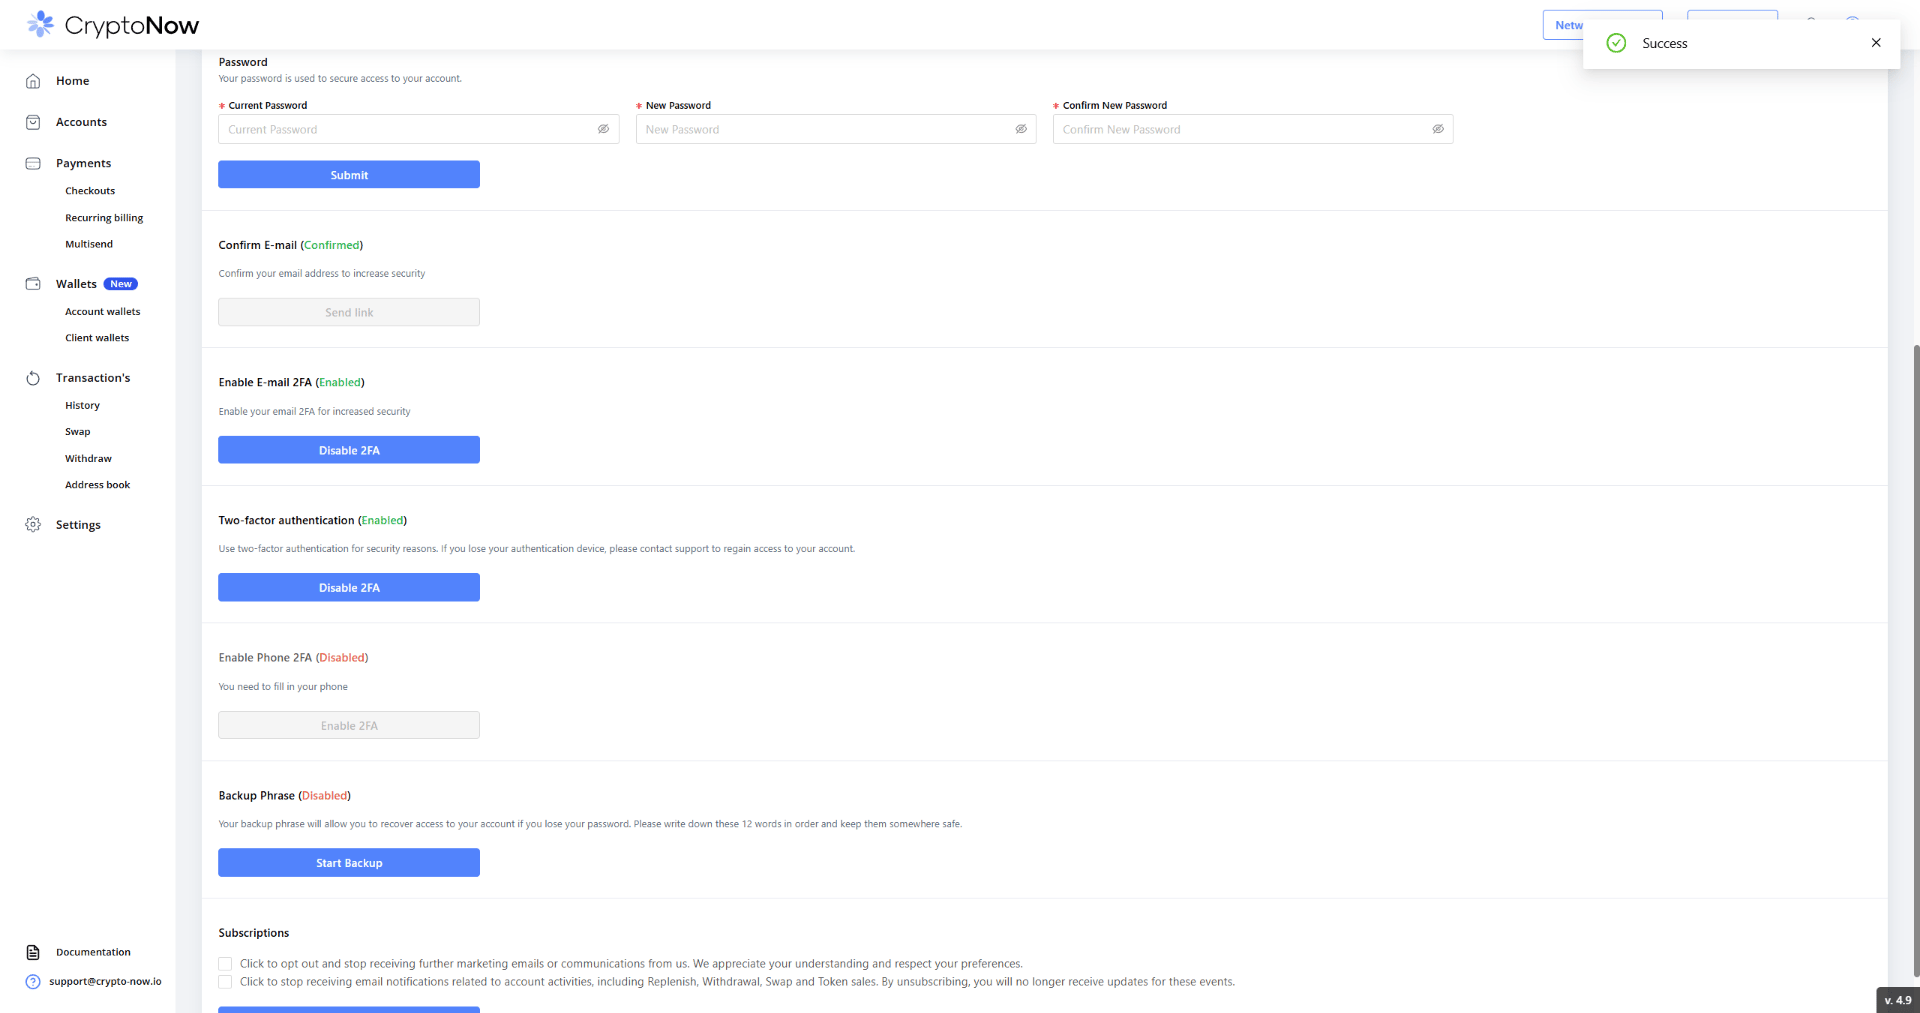The height and width of the screenshot is (1013, 1920).
Task: Close the Success notification
Action: tap(1876, 43)
